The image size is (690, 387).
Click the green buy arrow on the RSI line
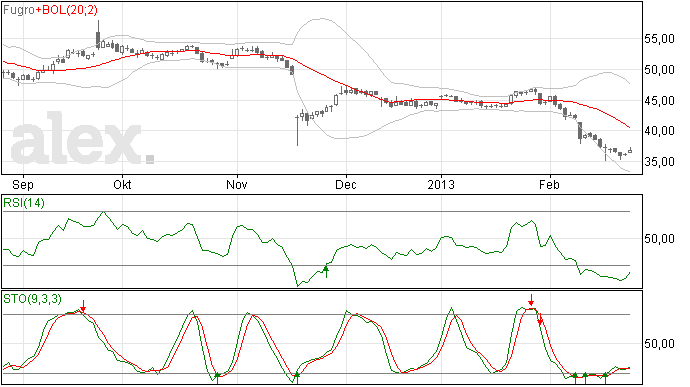point(326,271)
